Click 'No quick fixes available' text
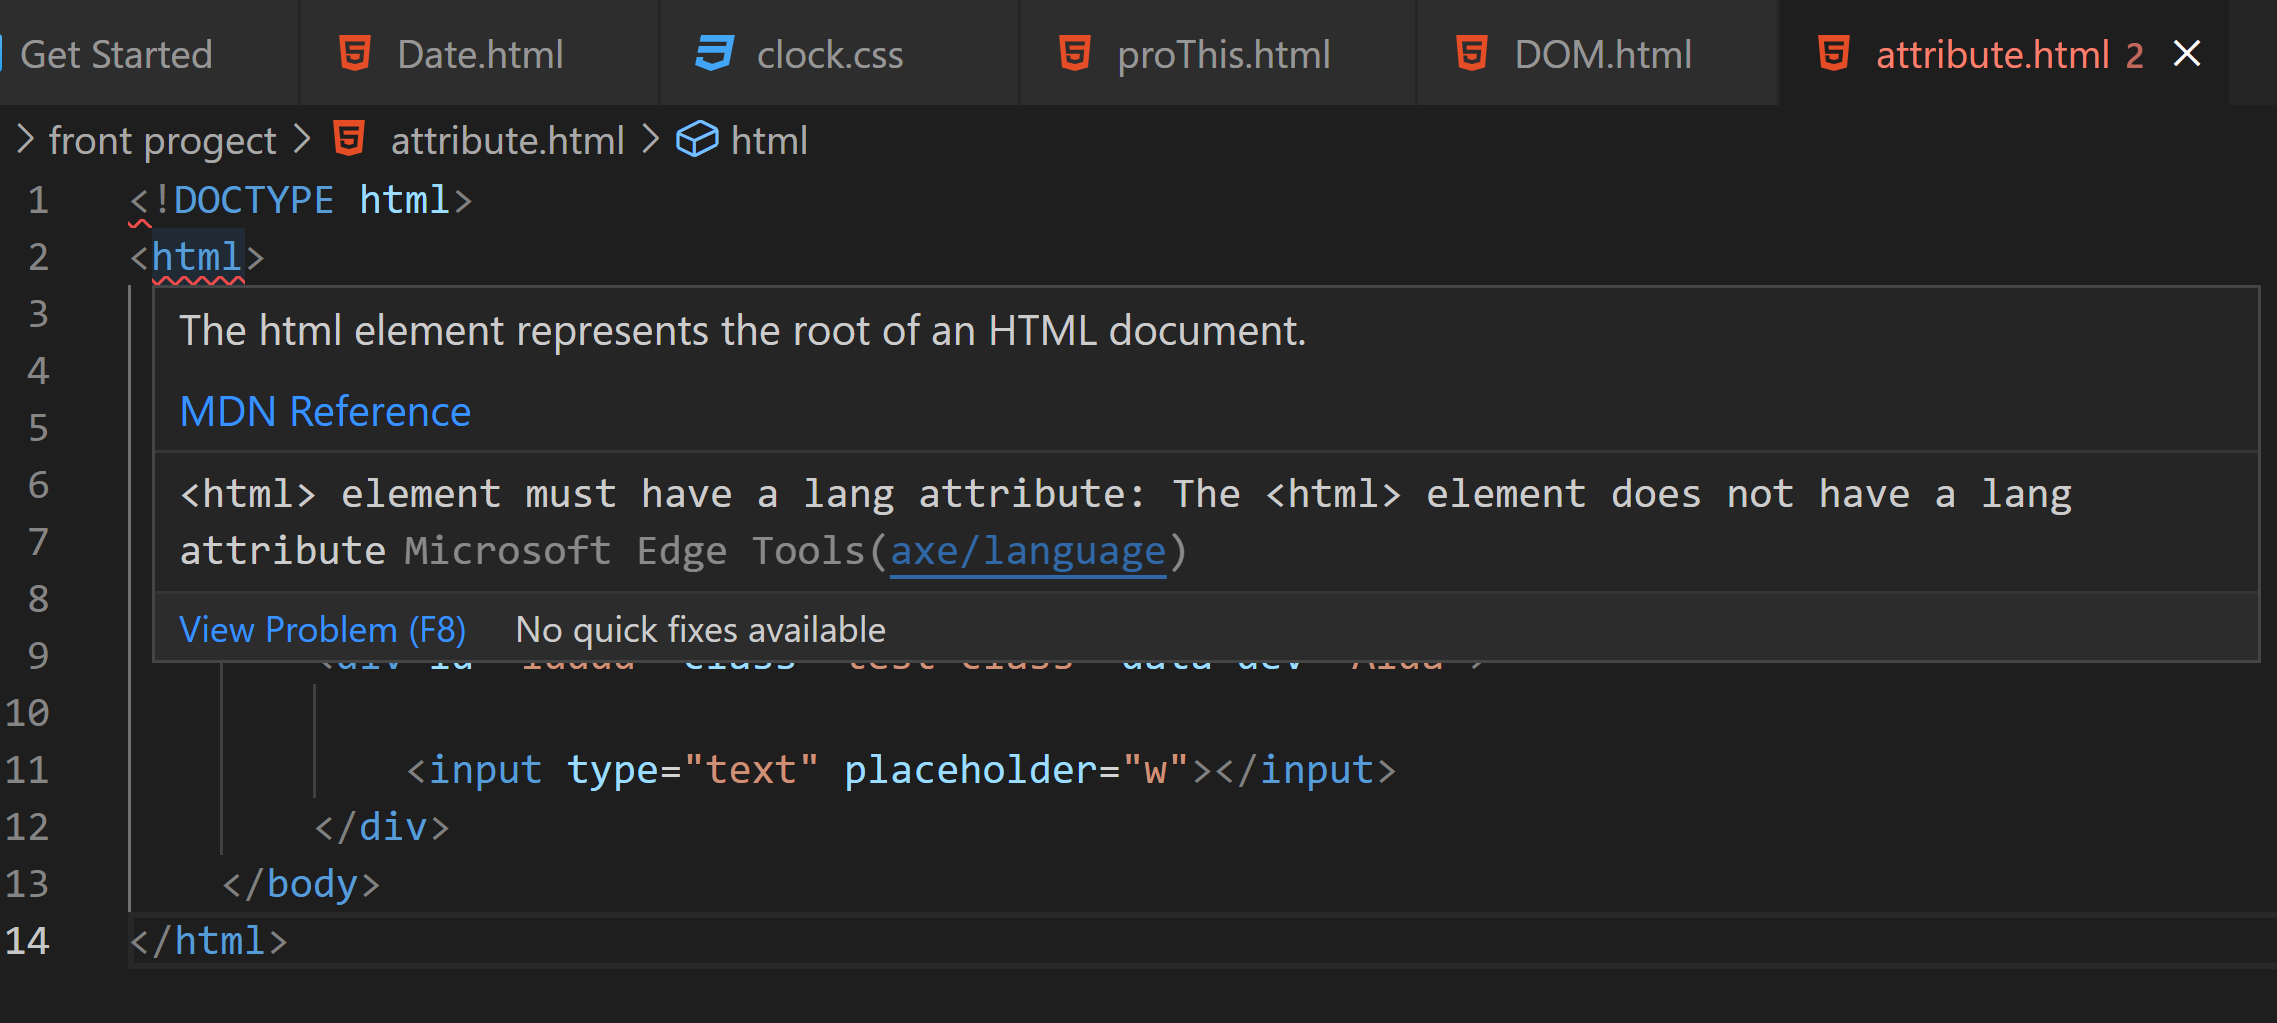Image resolution: width=2277 pixels, height=1023 pixels. click(x=700, y=630)
